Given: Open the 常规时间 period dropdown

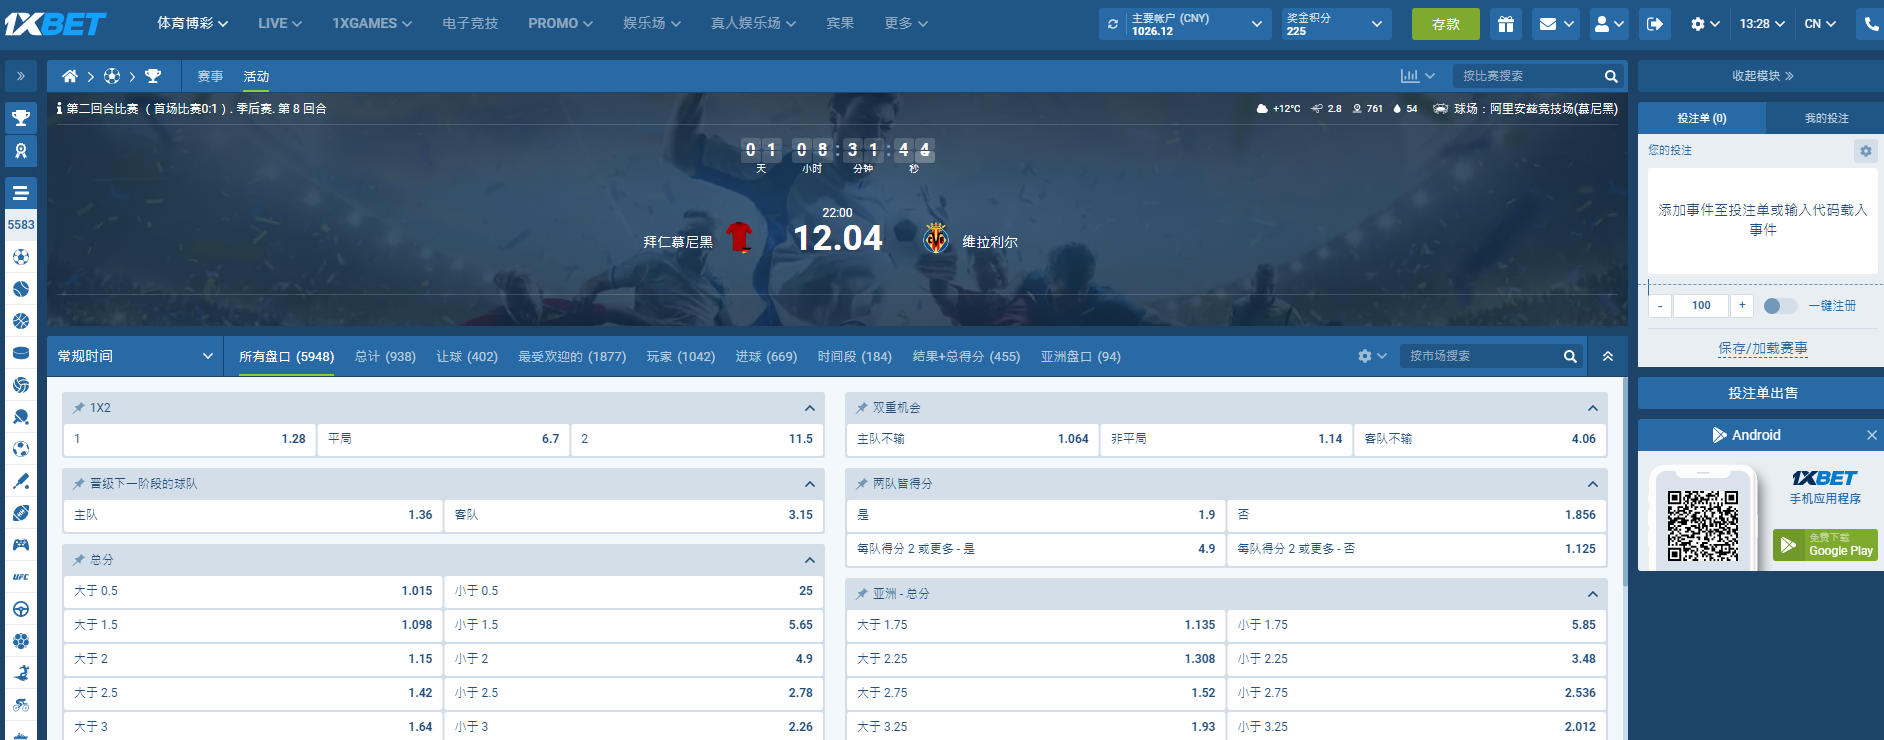Looking at the screenshot, I should (135, 356).
